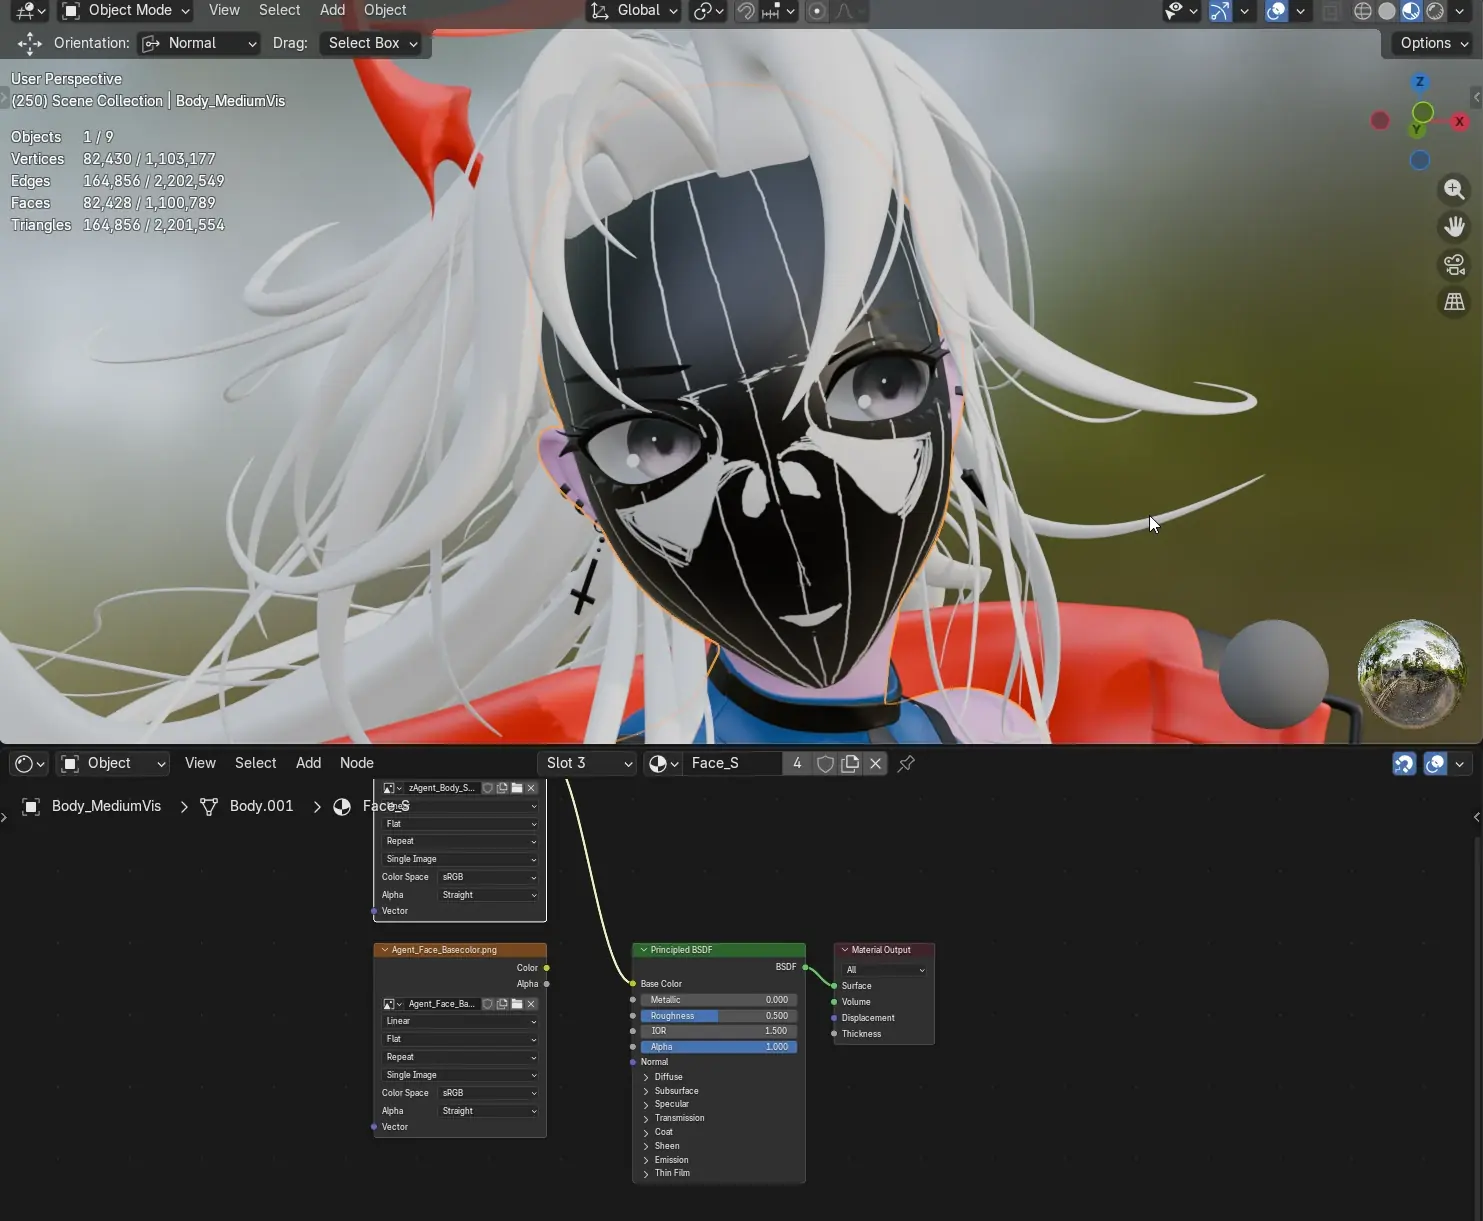Image resolution: width=1483 pixels, height=1221 pixels.
Task: Adjust the Roughness slider in Principled BSDF
Action: (x=719, y=1016)
